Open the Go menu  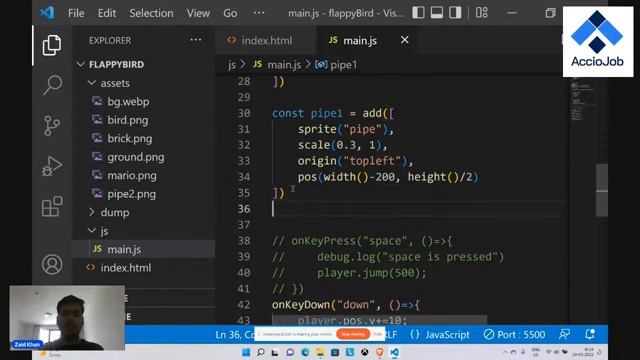(x=230, y=13)
